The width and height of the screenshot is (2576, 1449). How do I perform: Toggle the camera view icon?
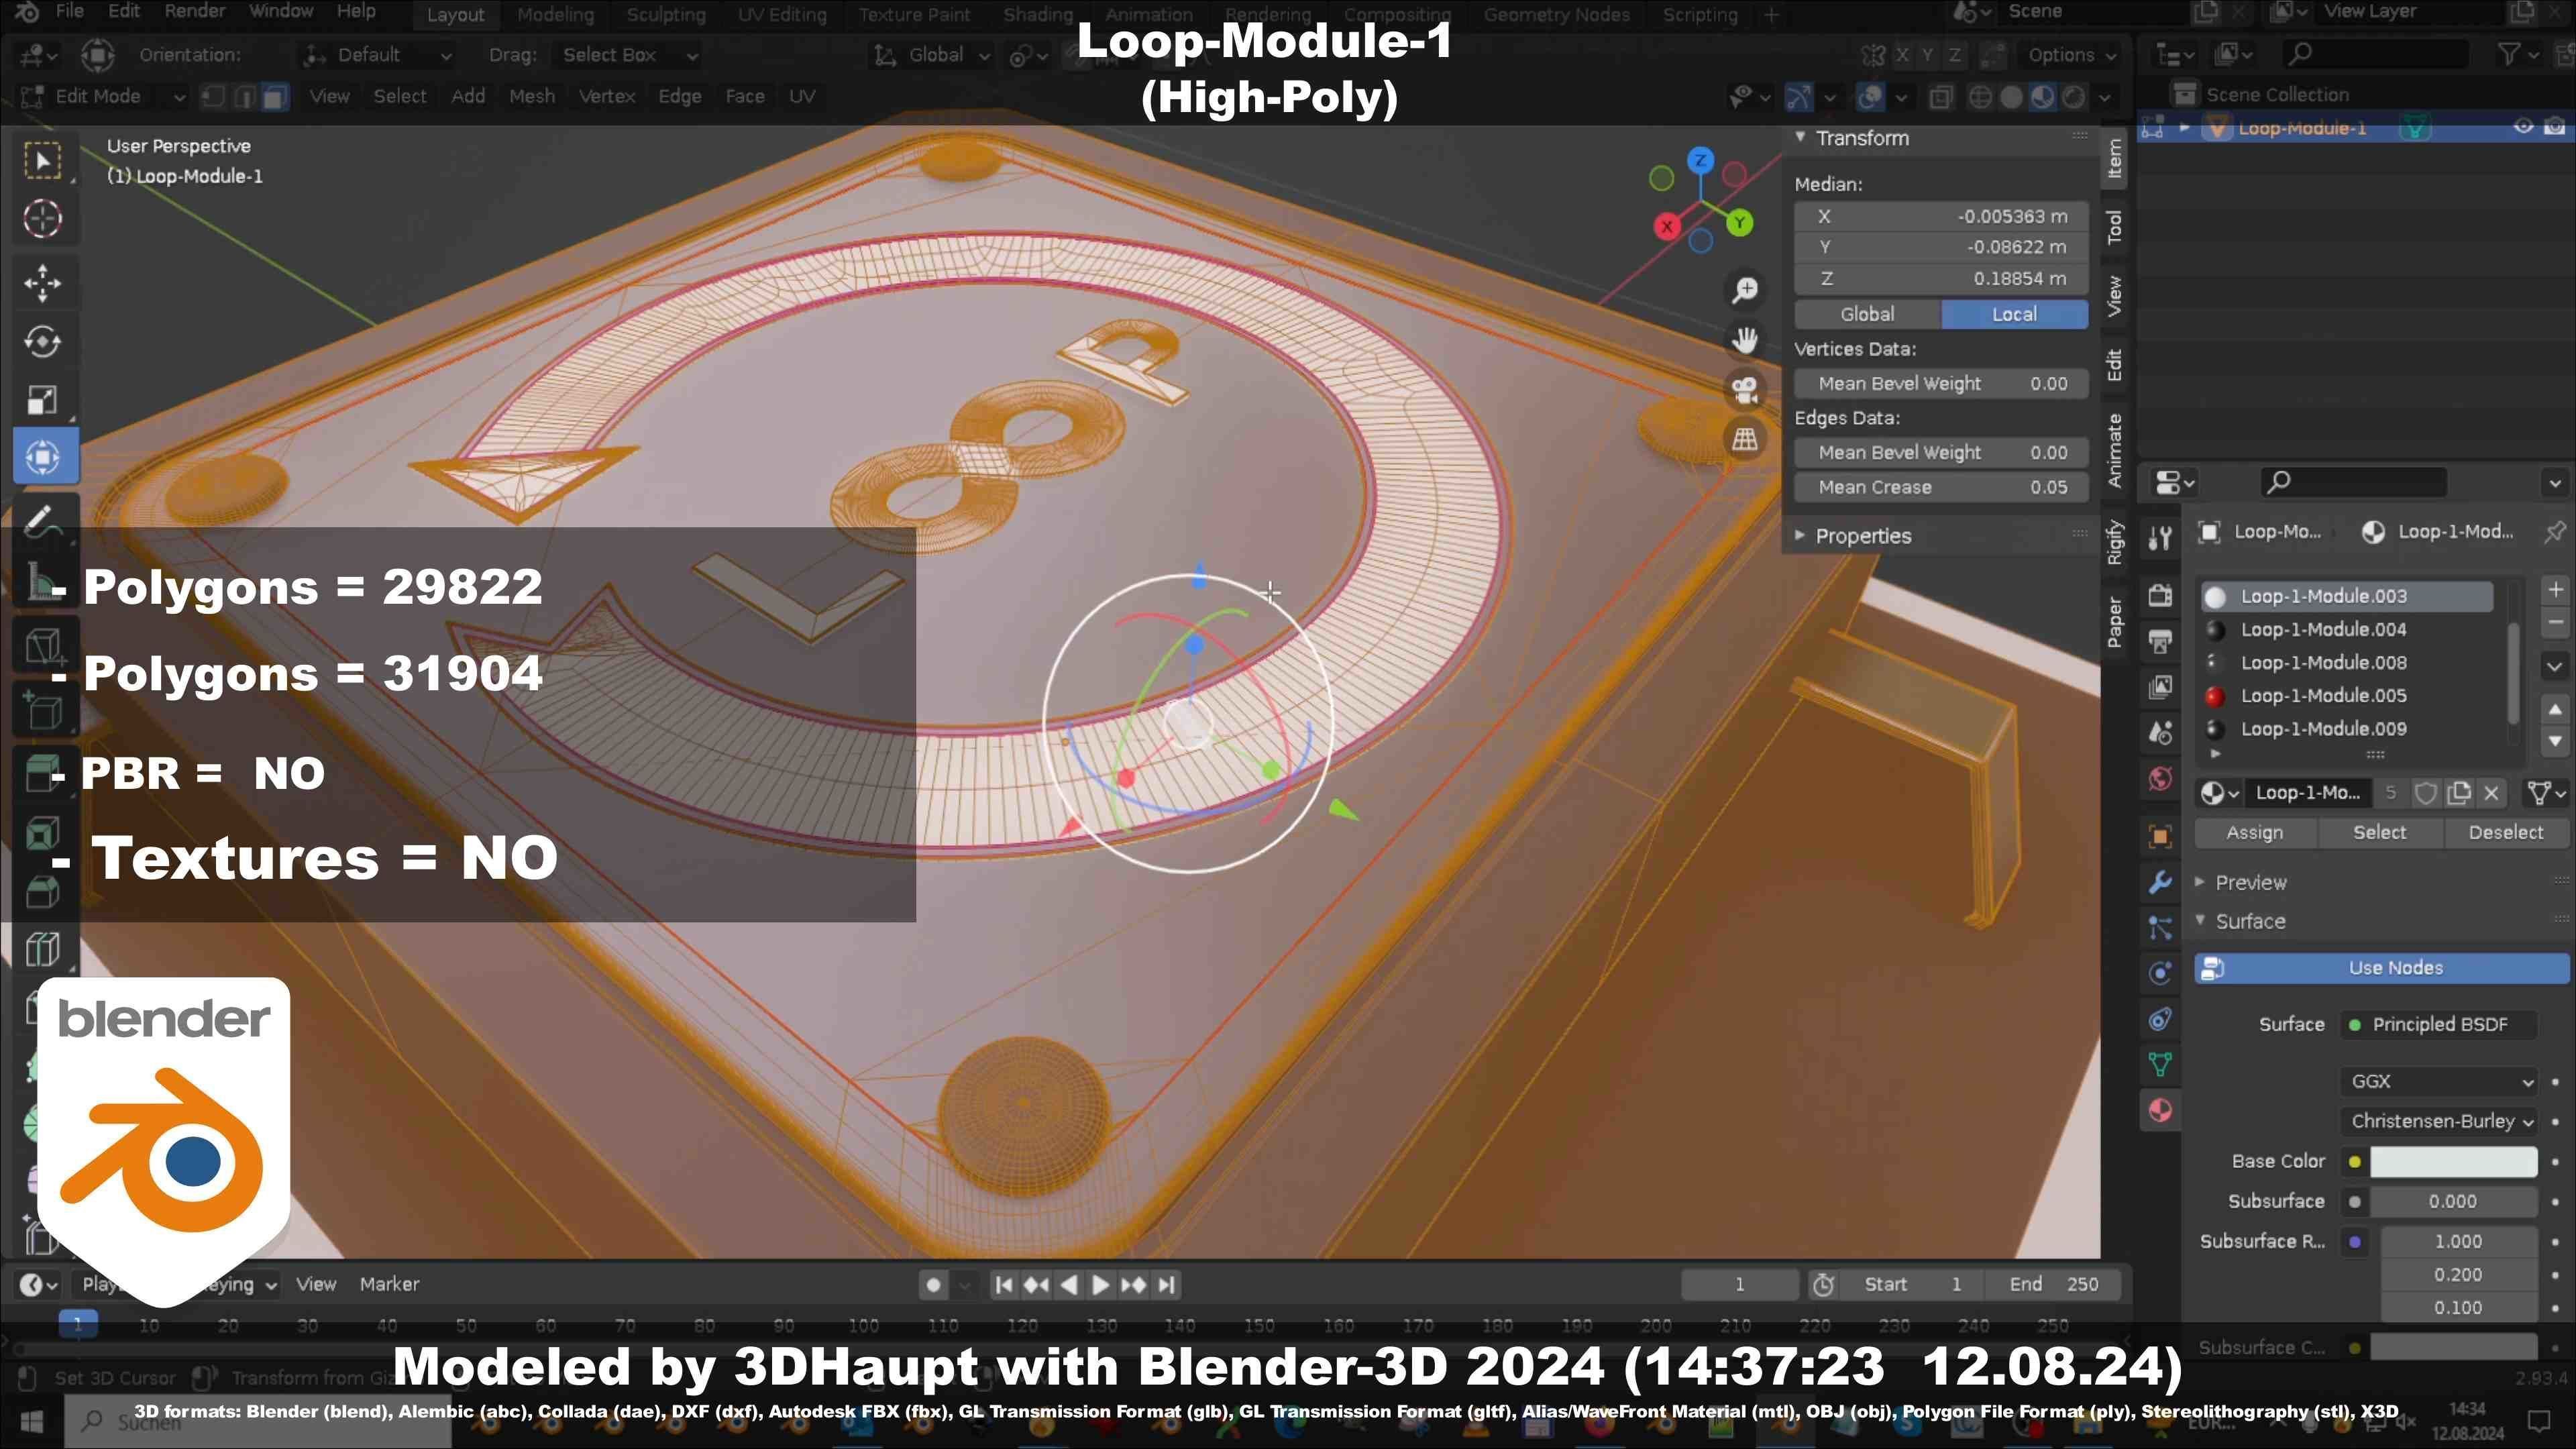pos(1745,390)
